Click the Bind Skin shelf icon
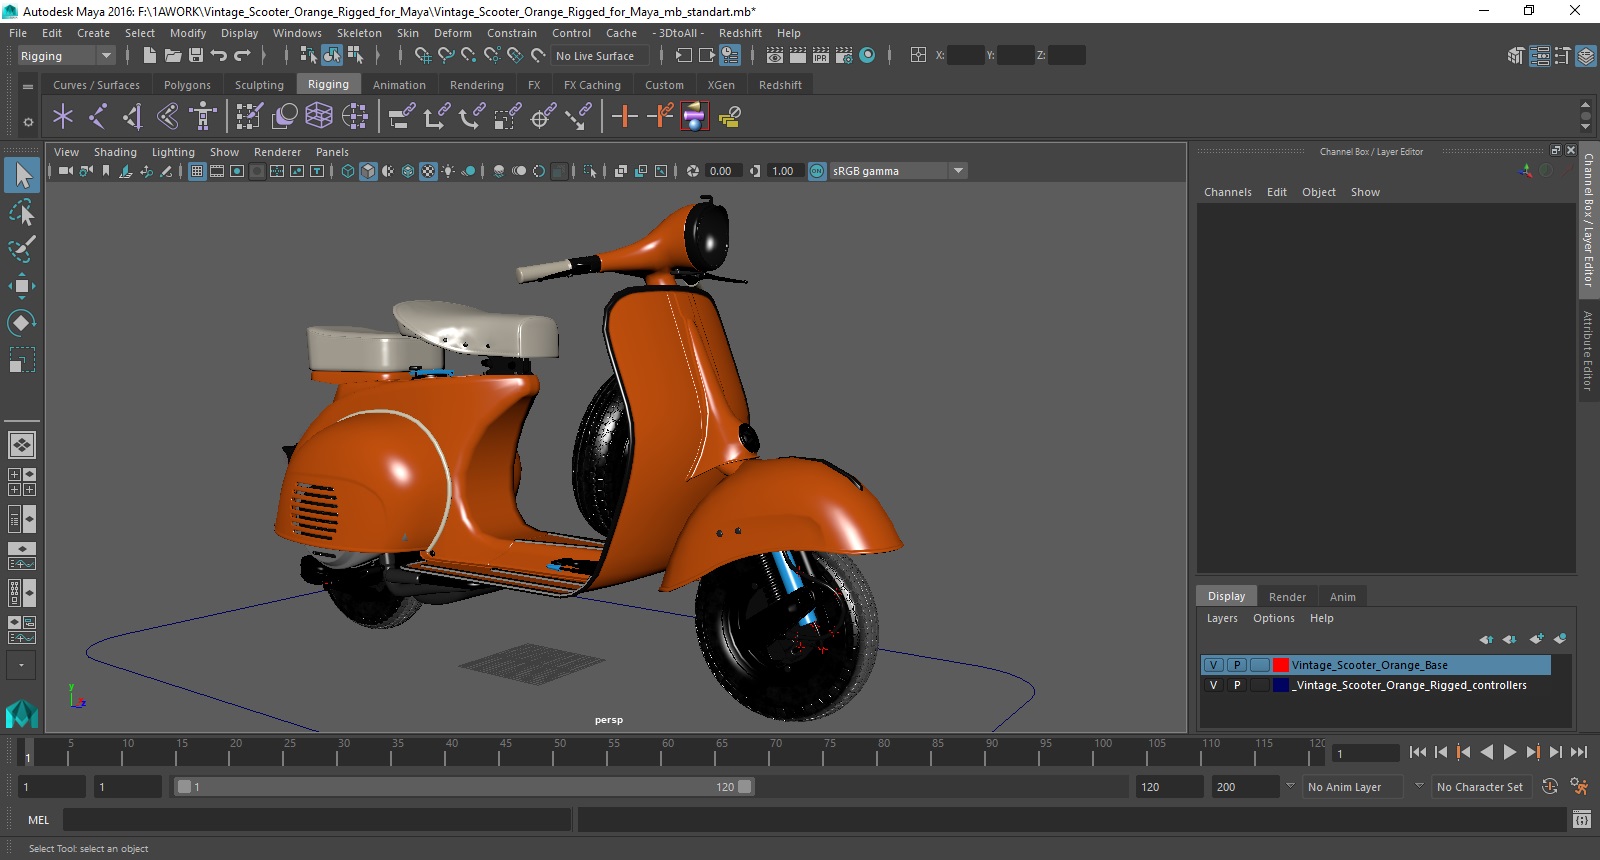 168,117
